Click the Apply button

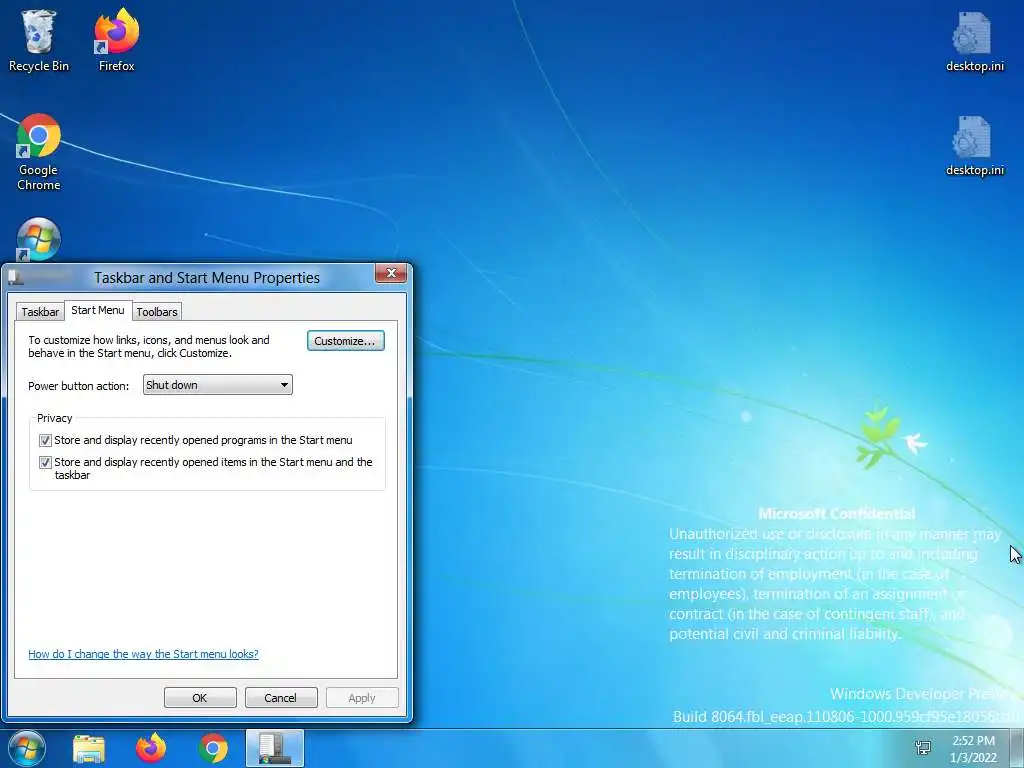pyautogui.click(x=362, y=697)
